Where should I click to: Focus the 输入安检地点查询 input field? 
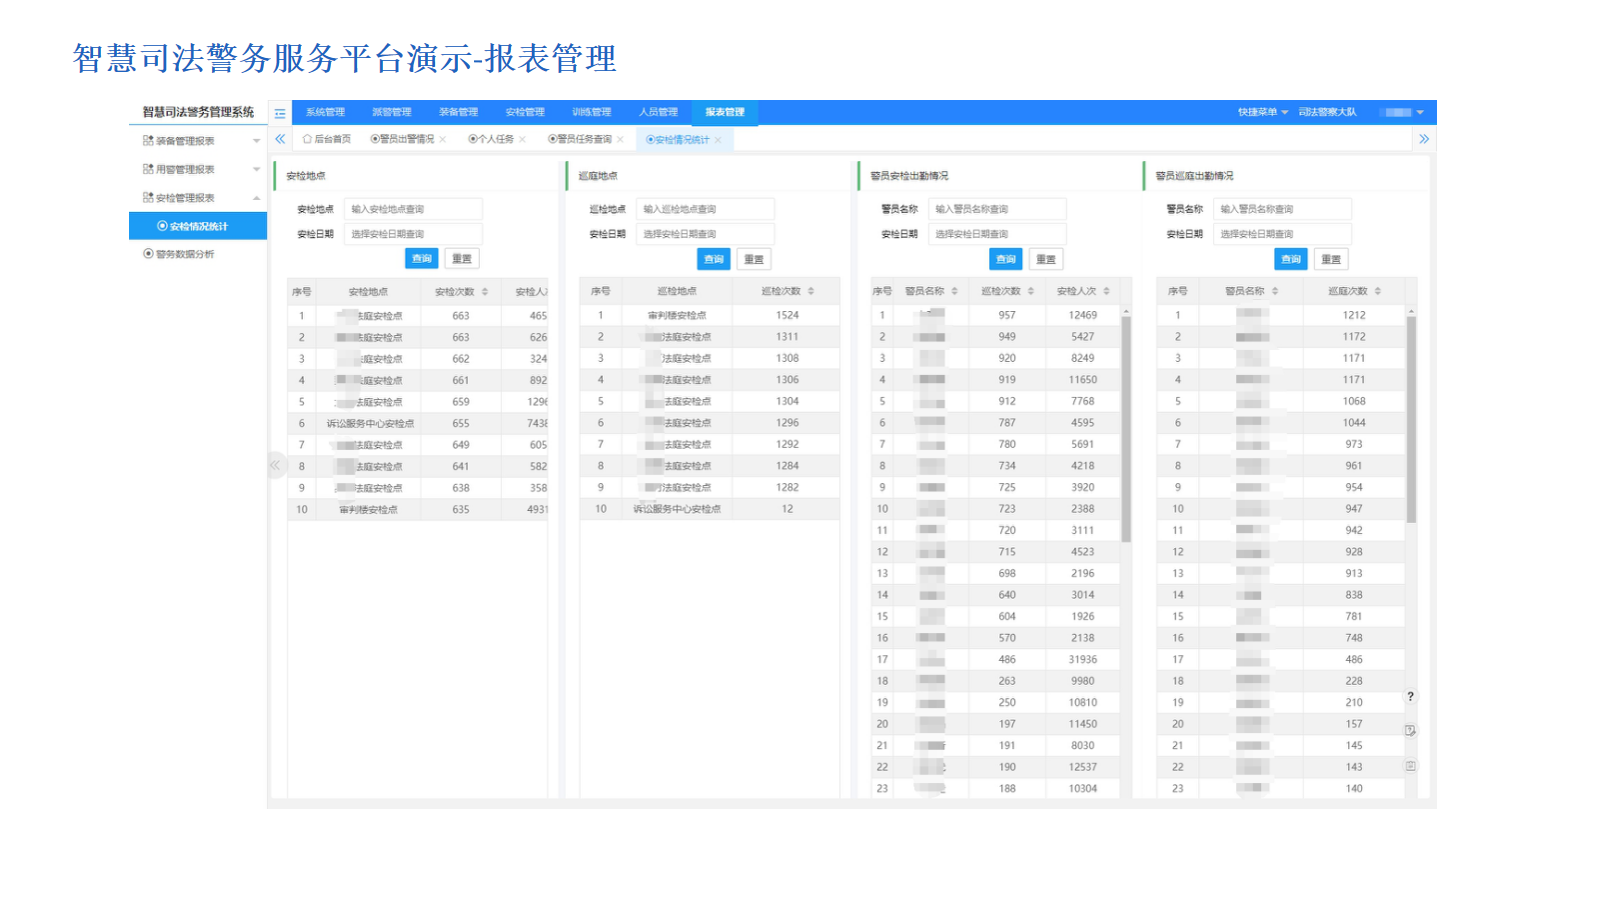coord(413,209)
